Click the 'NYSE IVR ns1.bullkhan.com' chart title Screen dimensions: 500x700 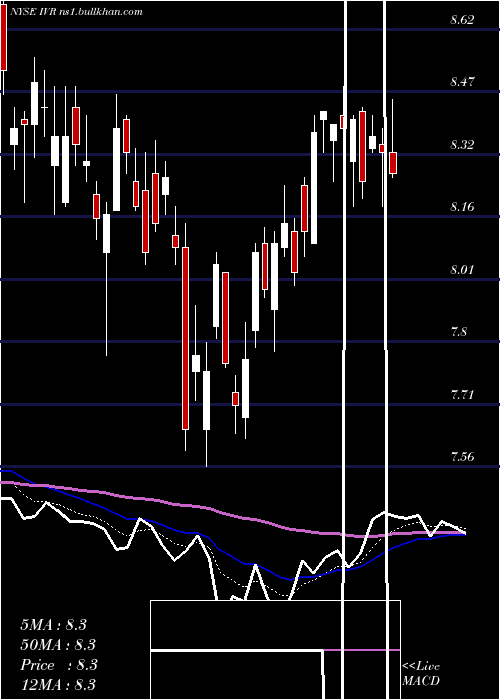click(78, 12)
